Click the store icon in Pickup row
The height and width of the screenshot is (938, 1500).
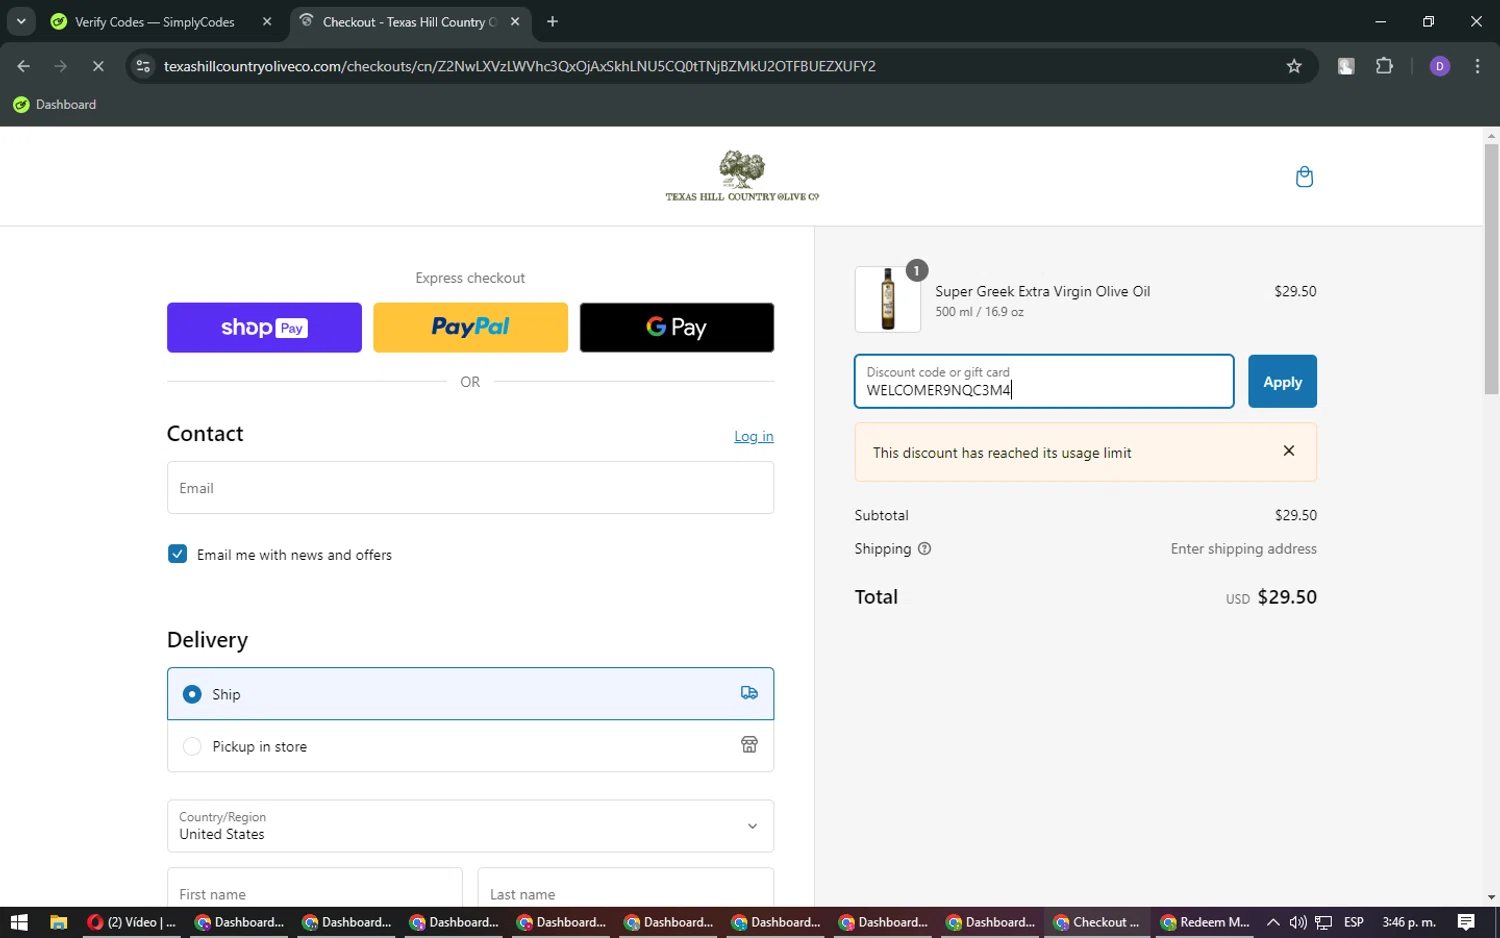(x=749, y=745)
